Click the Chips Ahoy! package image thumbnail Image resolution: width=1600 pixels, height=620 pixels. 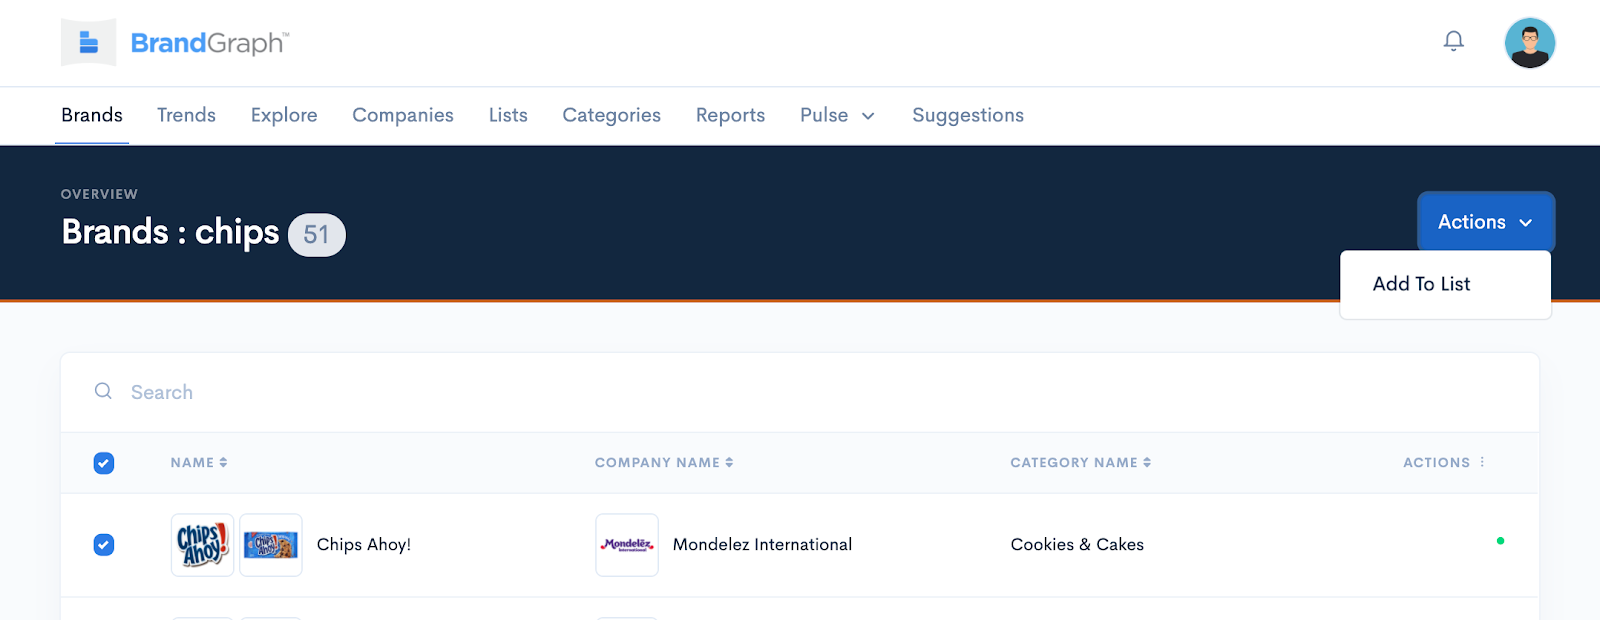[271, 545]
